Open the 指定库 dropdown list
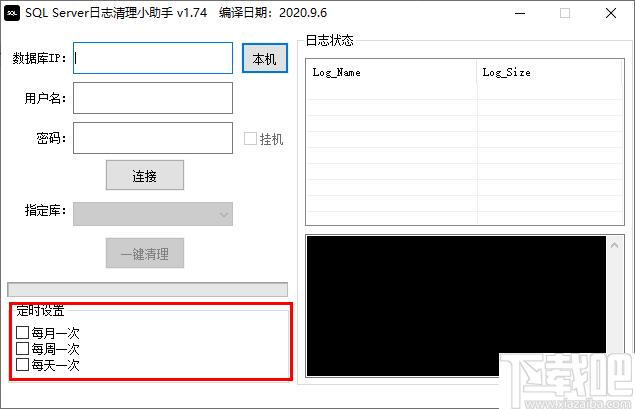This screenshot has width=635, height=409. [153, 214]
